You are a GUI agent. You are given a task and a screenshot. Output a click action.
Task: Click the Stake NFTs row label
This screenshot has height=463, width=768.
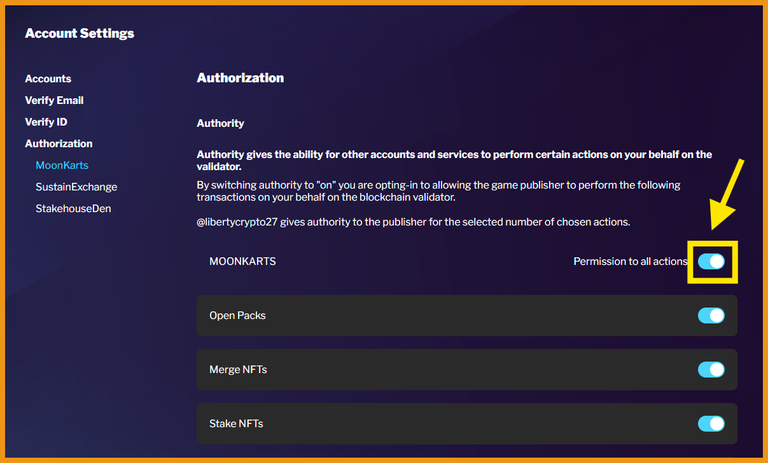pyautogui.click(x=236, y=423)
